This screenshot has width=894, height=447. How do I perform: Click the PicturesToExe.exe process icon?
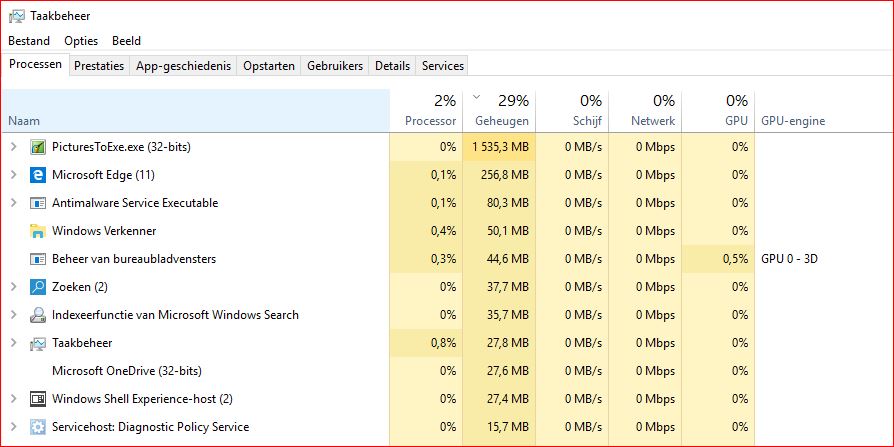pyautogui.click(x=38, y=147)
